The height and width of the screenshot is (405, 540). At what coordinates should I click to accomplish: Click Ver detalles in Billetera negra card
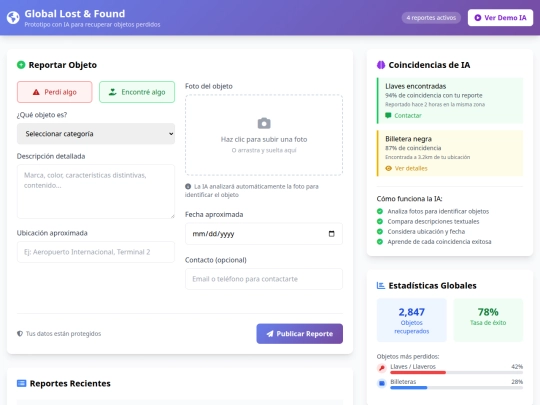411,168
